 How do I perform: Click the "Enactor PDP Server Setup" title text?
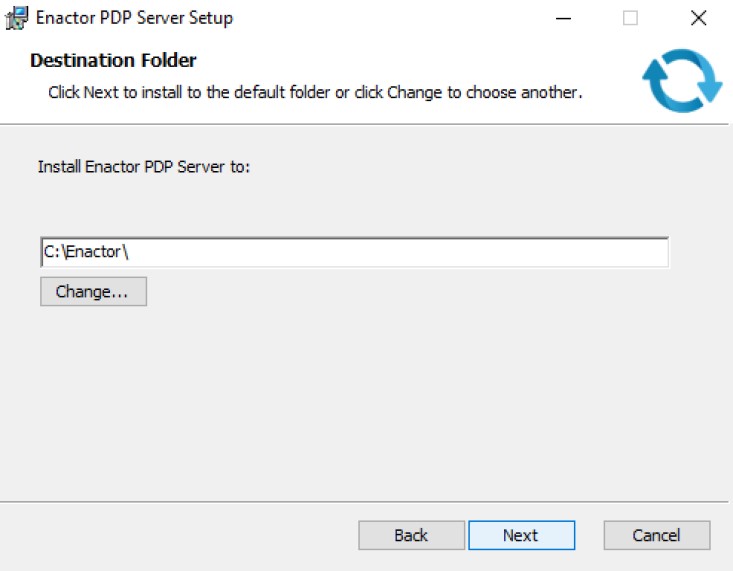pos(134,18)
